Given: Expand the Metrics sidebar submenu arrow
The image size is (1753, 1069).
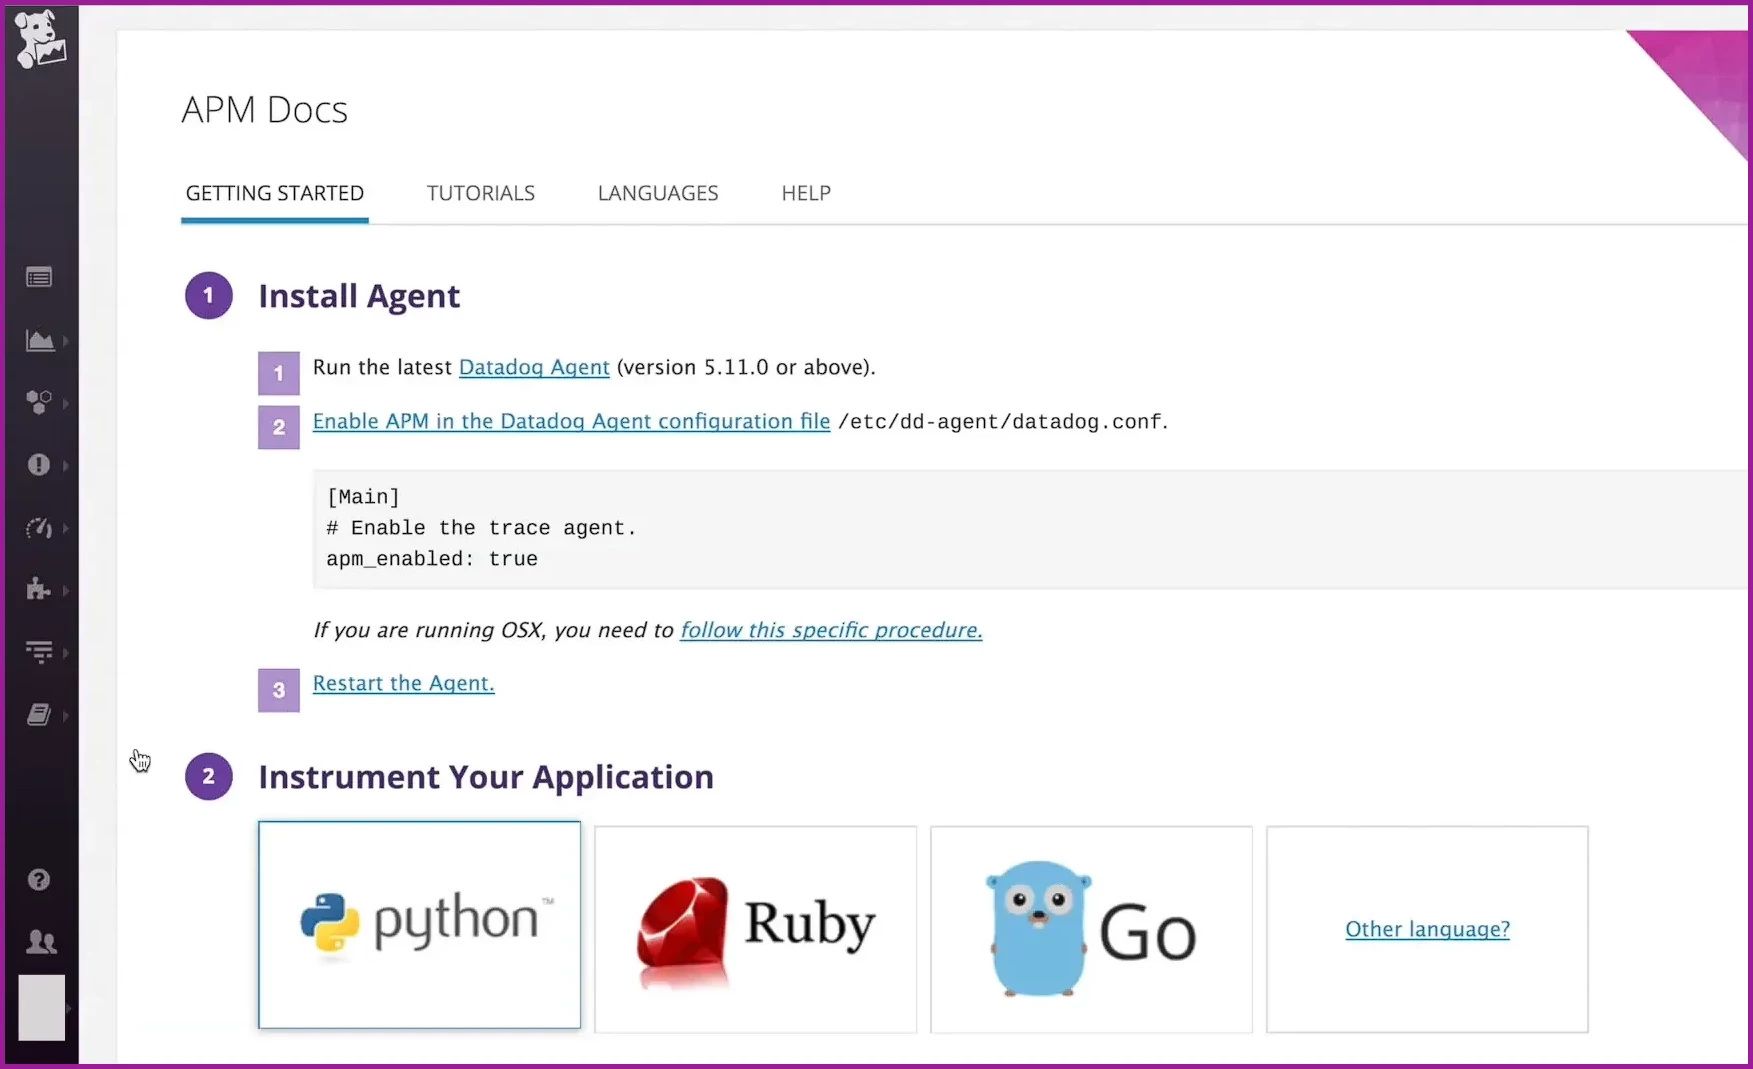Looking at the screenshot, I should click(x=66, y=528).
